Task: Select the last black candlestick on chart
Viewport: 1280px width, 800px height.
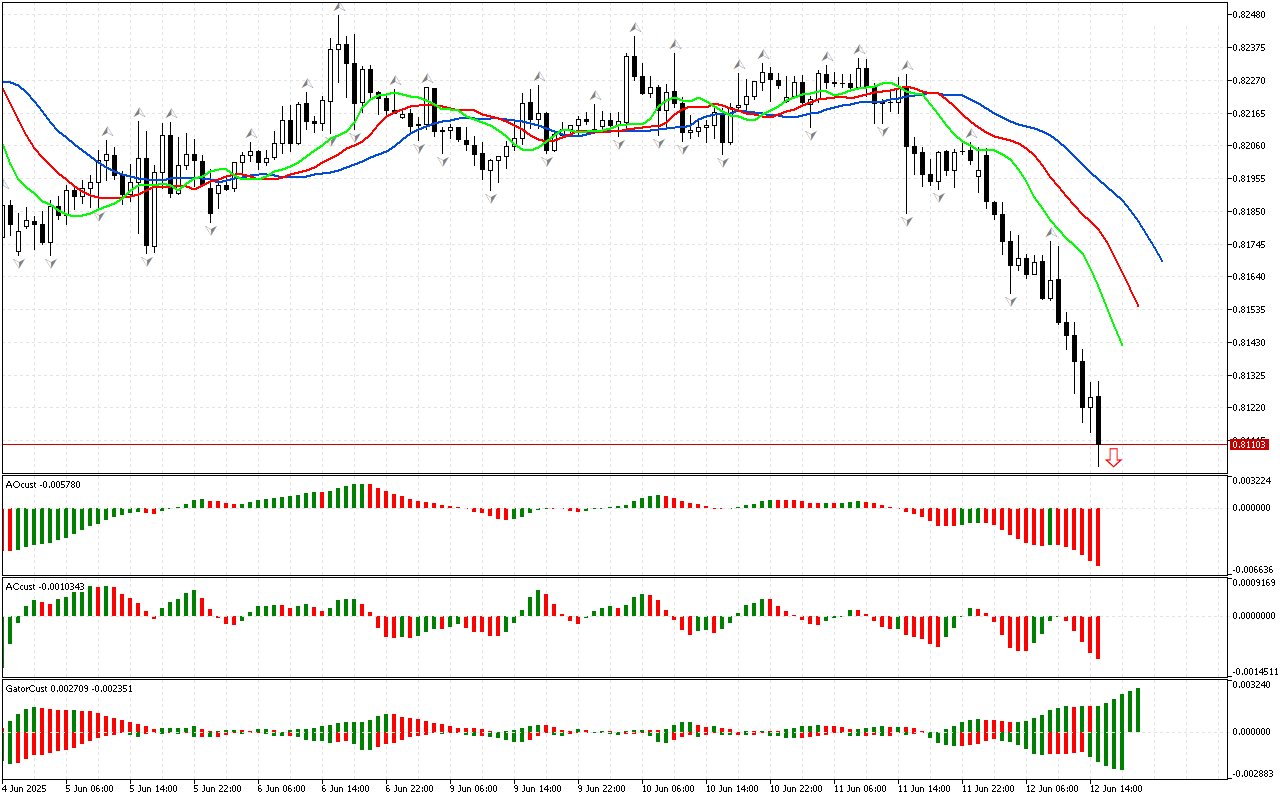Action: click(1098, 420)
